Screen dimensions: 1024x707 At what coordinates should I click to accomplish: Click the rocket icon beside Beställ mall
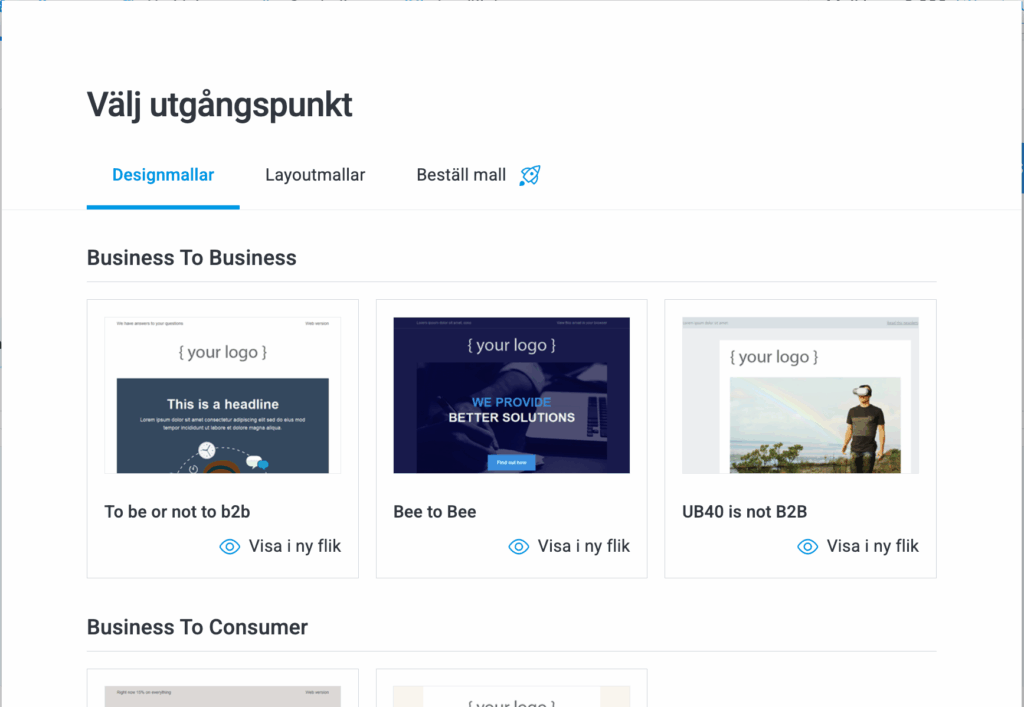click(530, 176)
